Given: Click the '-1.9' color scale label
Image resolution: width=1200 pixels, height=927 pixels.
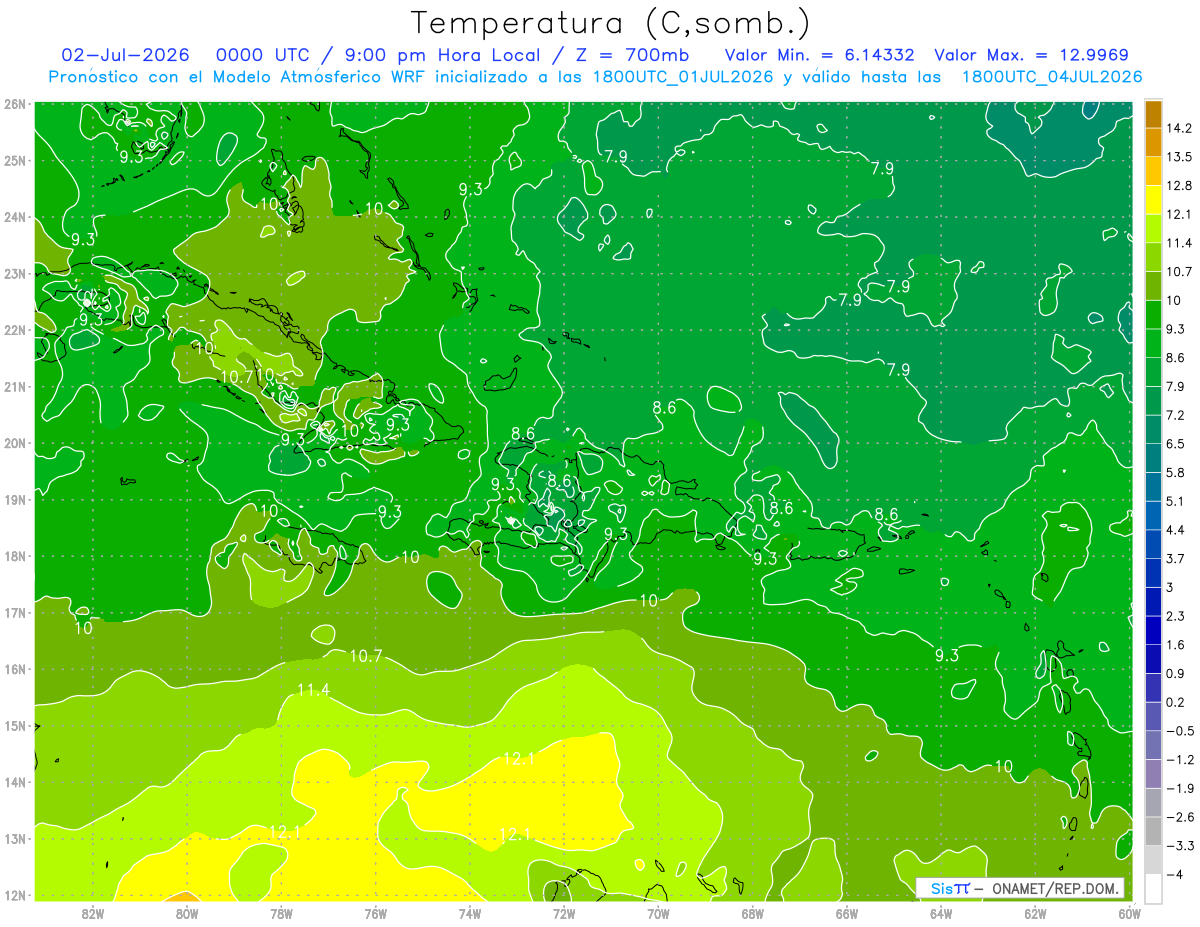Looking at the screenshot, I should 1180,789.
